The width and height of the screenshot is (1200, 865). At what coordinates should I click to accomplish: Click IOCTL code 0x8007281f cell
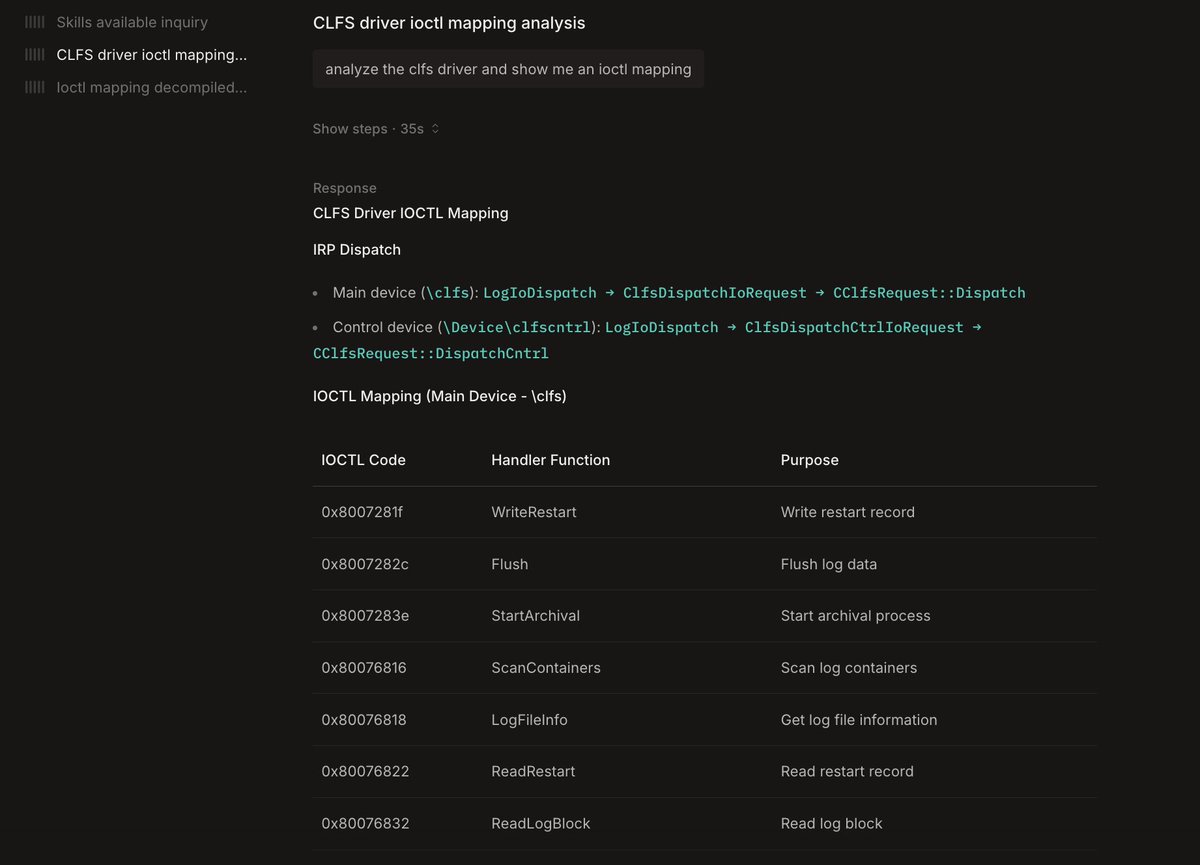362,512
